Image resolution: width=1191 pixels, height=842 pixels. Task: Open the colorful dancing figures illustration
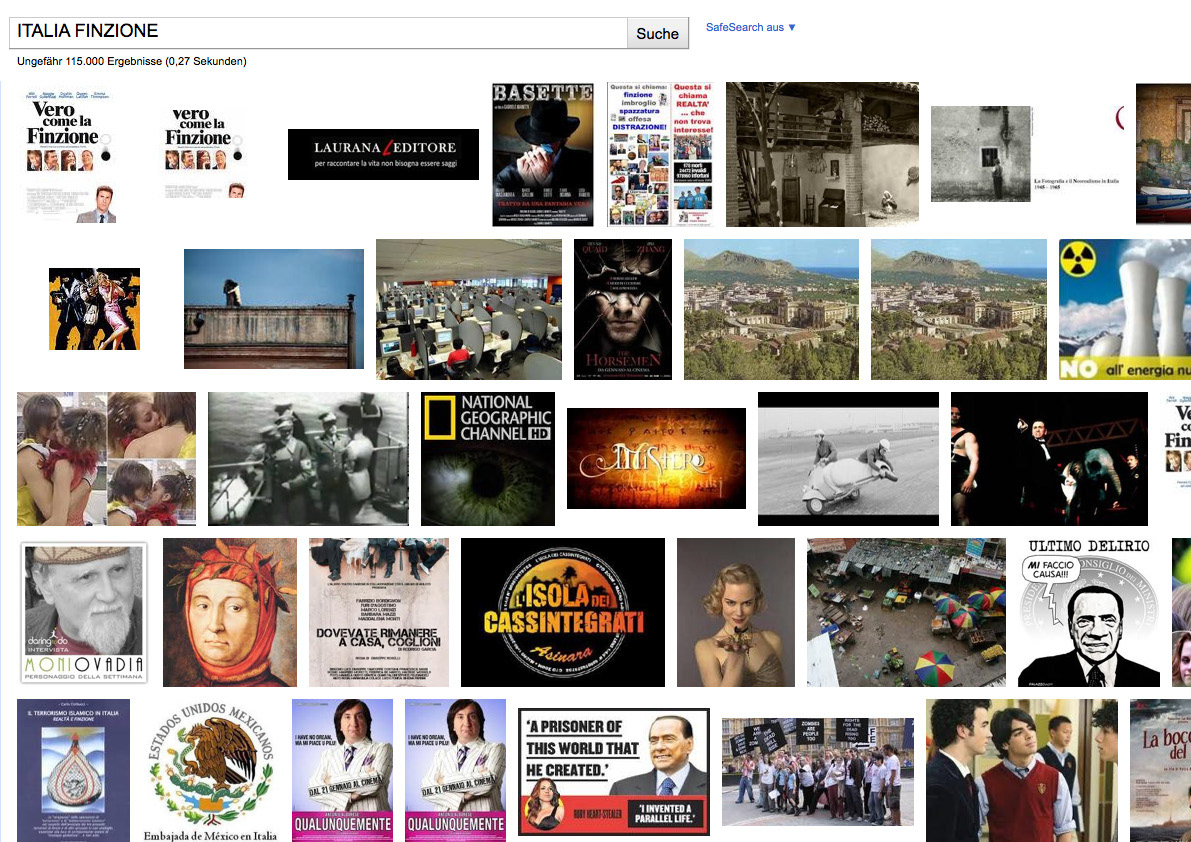94,309
